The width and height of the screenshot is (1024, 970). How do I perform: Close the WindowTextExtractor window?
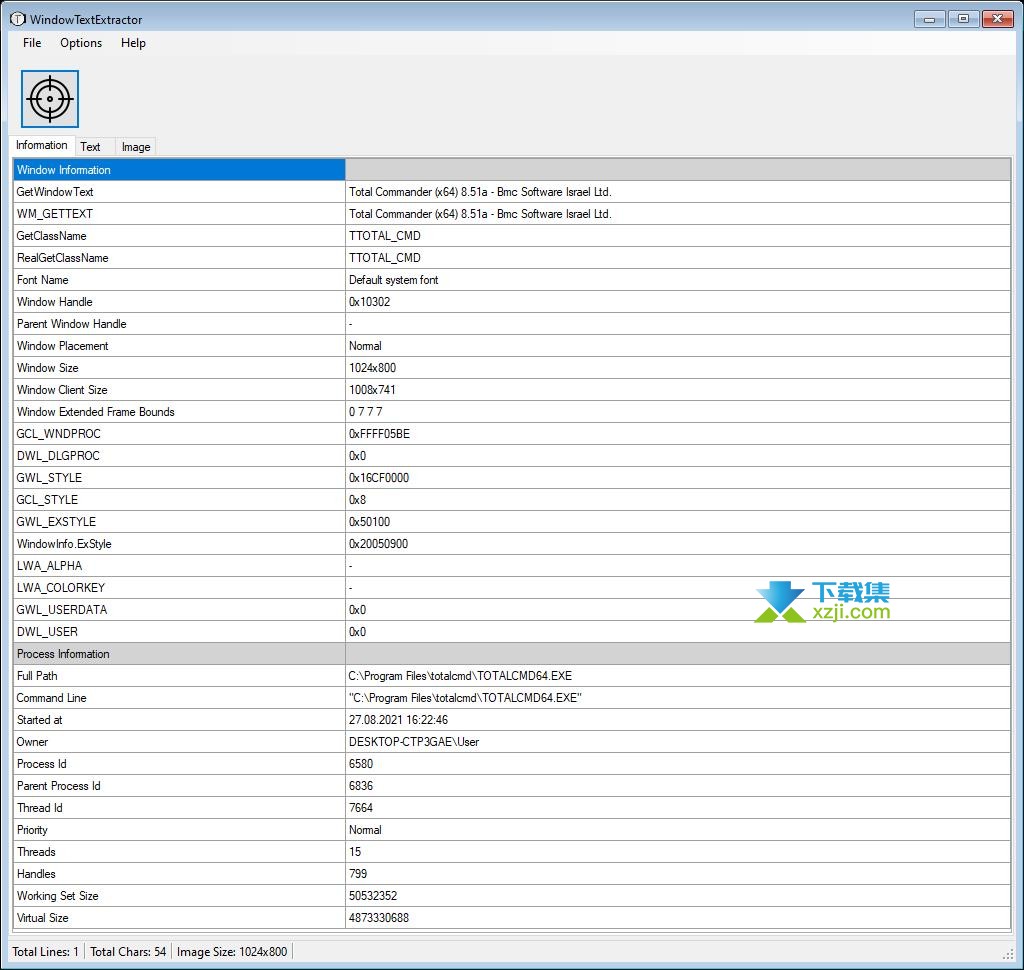[x=998, y=19]
